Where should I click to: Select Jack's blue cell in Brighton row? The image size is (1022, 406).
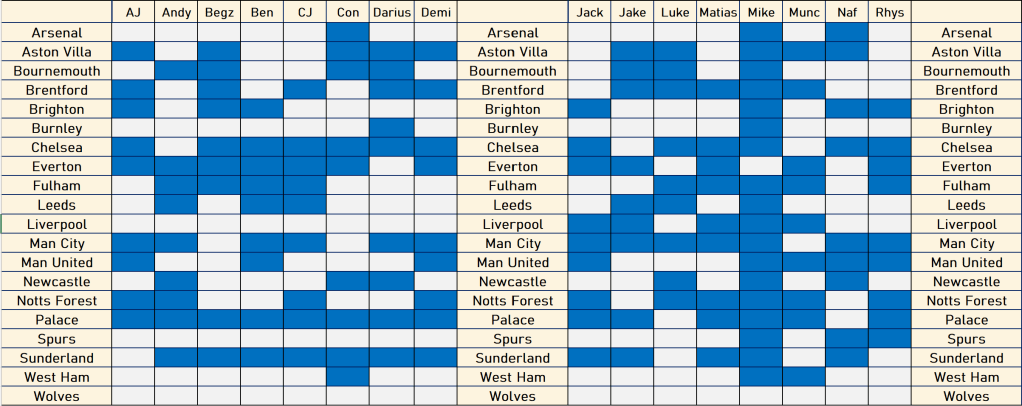pyautogui.click(x=590, y=110)
